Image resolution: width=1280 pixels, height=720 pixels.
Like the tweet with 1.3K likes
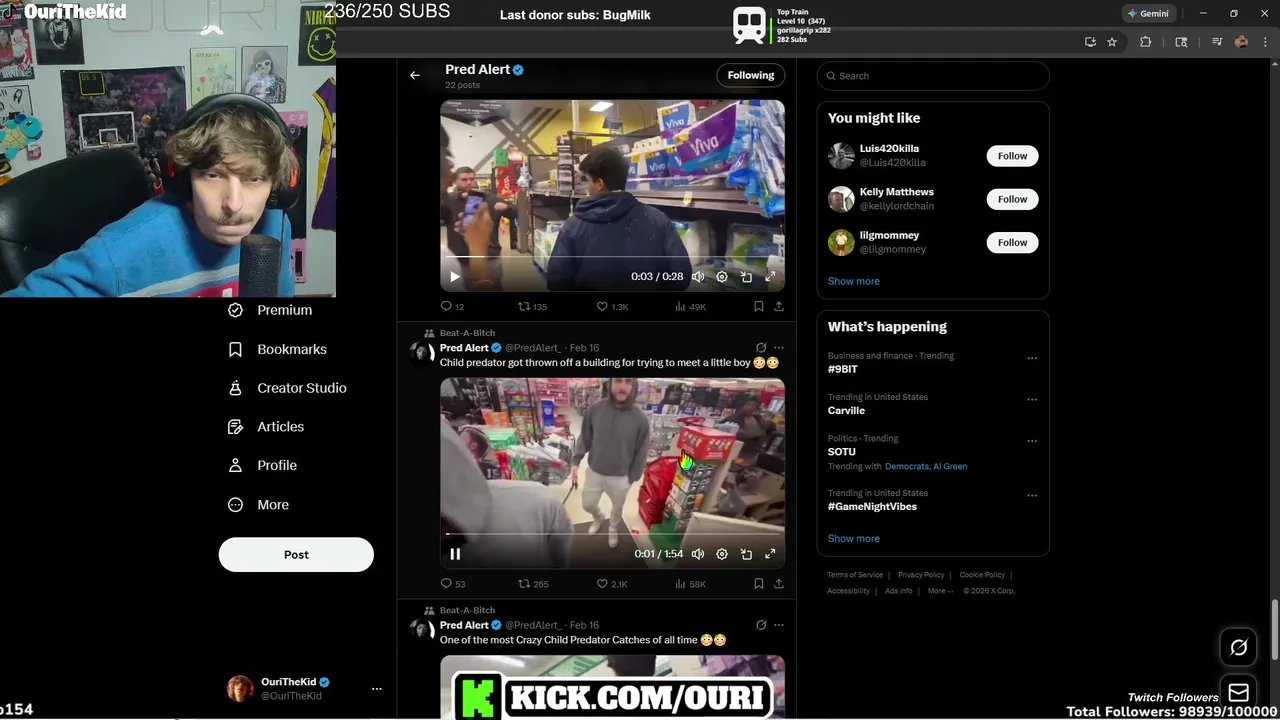coord(612,307)
